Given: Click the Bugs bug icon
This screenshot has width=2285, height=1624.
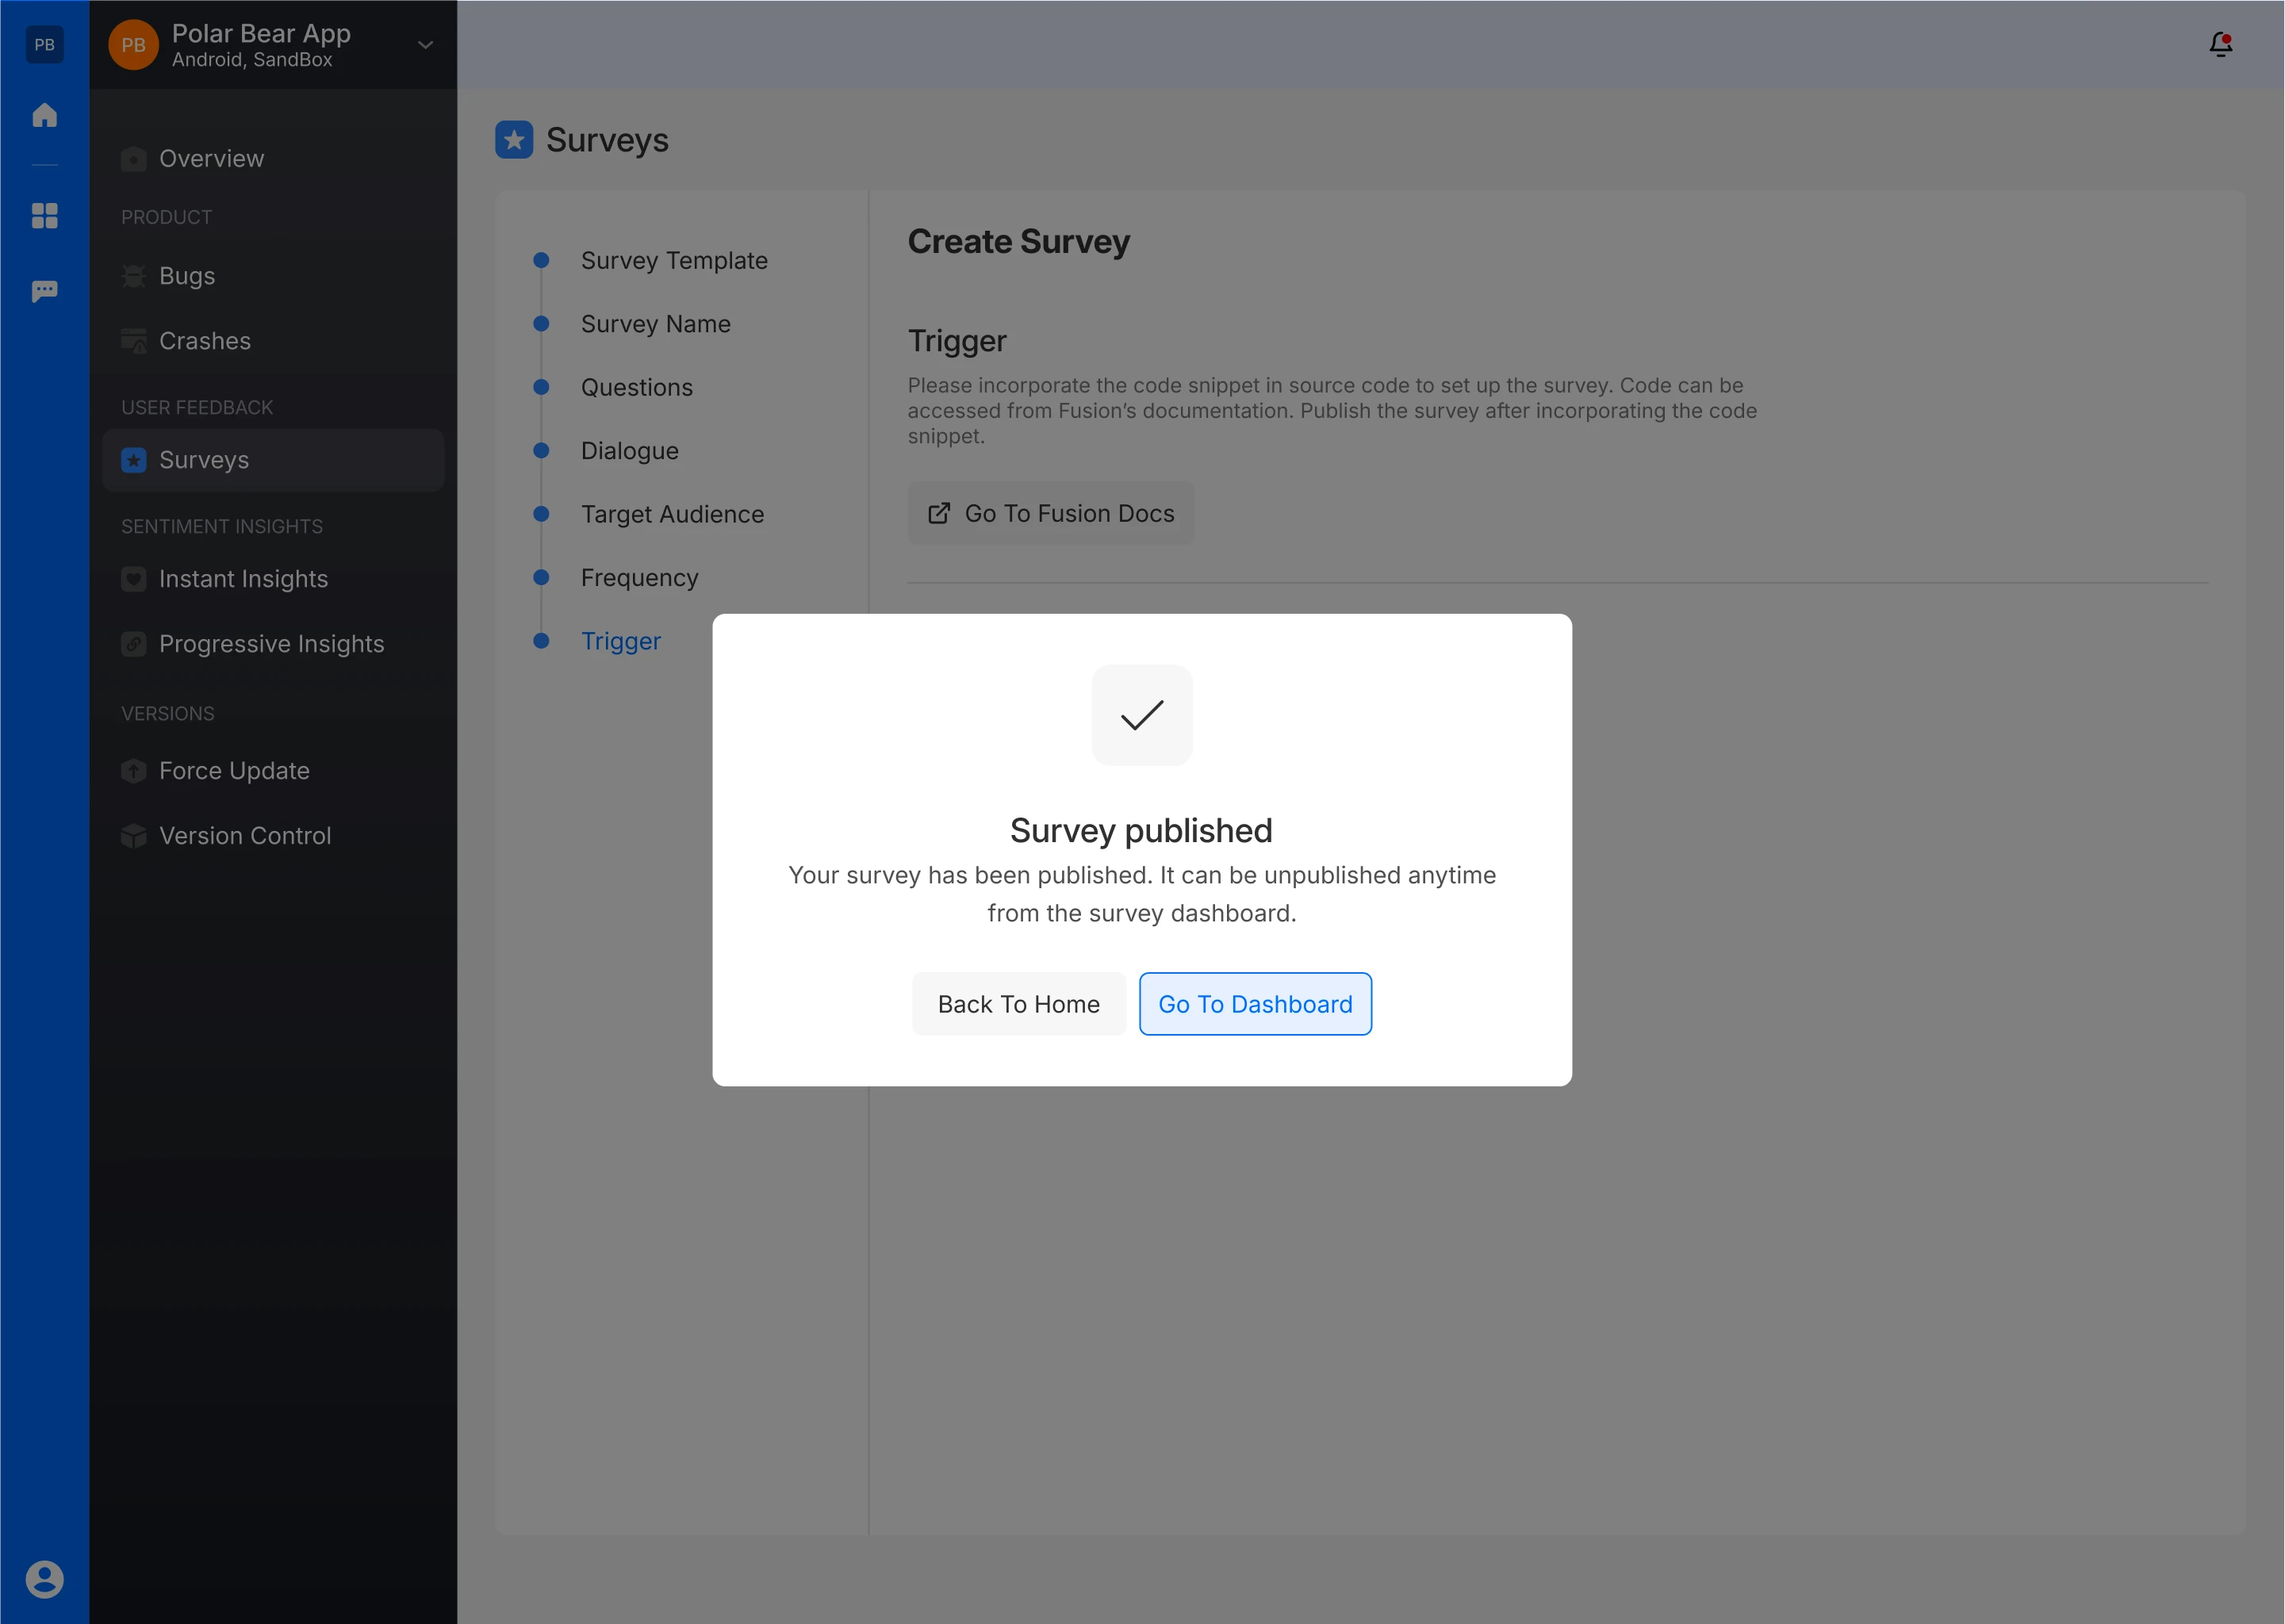Looking at the screenshot, I should [133, 276].
